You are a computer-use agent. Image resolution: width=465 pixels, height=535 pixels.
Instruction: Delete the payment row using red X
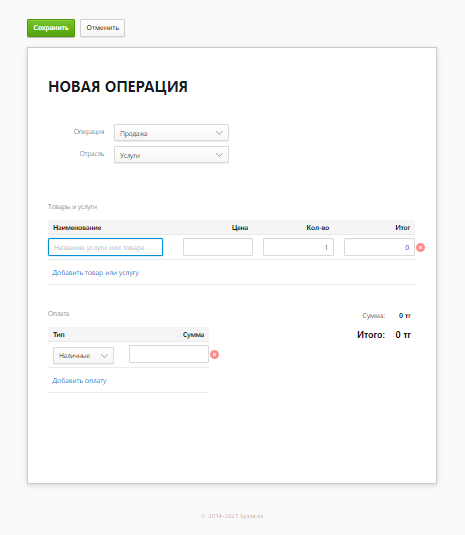point(214,355)
